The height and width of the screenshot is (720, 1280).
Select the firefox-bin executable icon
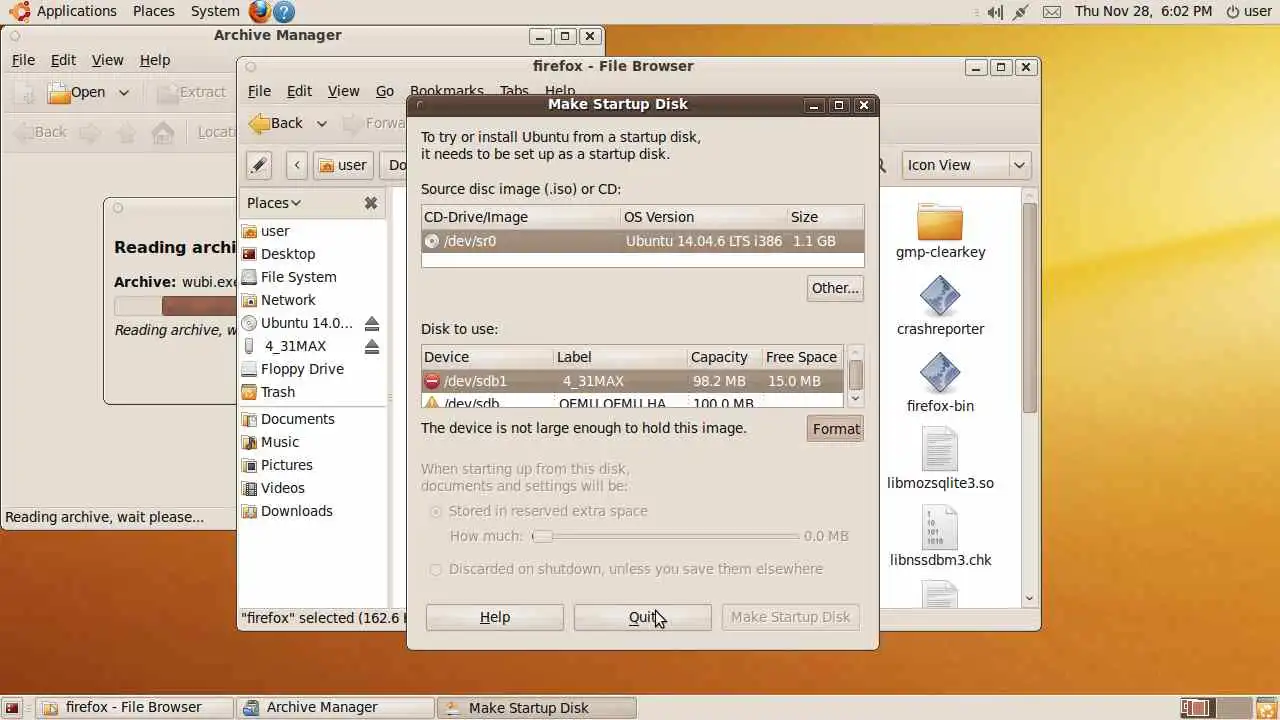point(940,375)
